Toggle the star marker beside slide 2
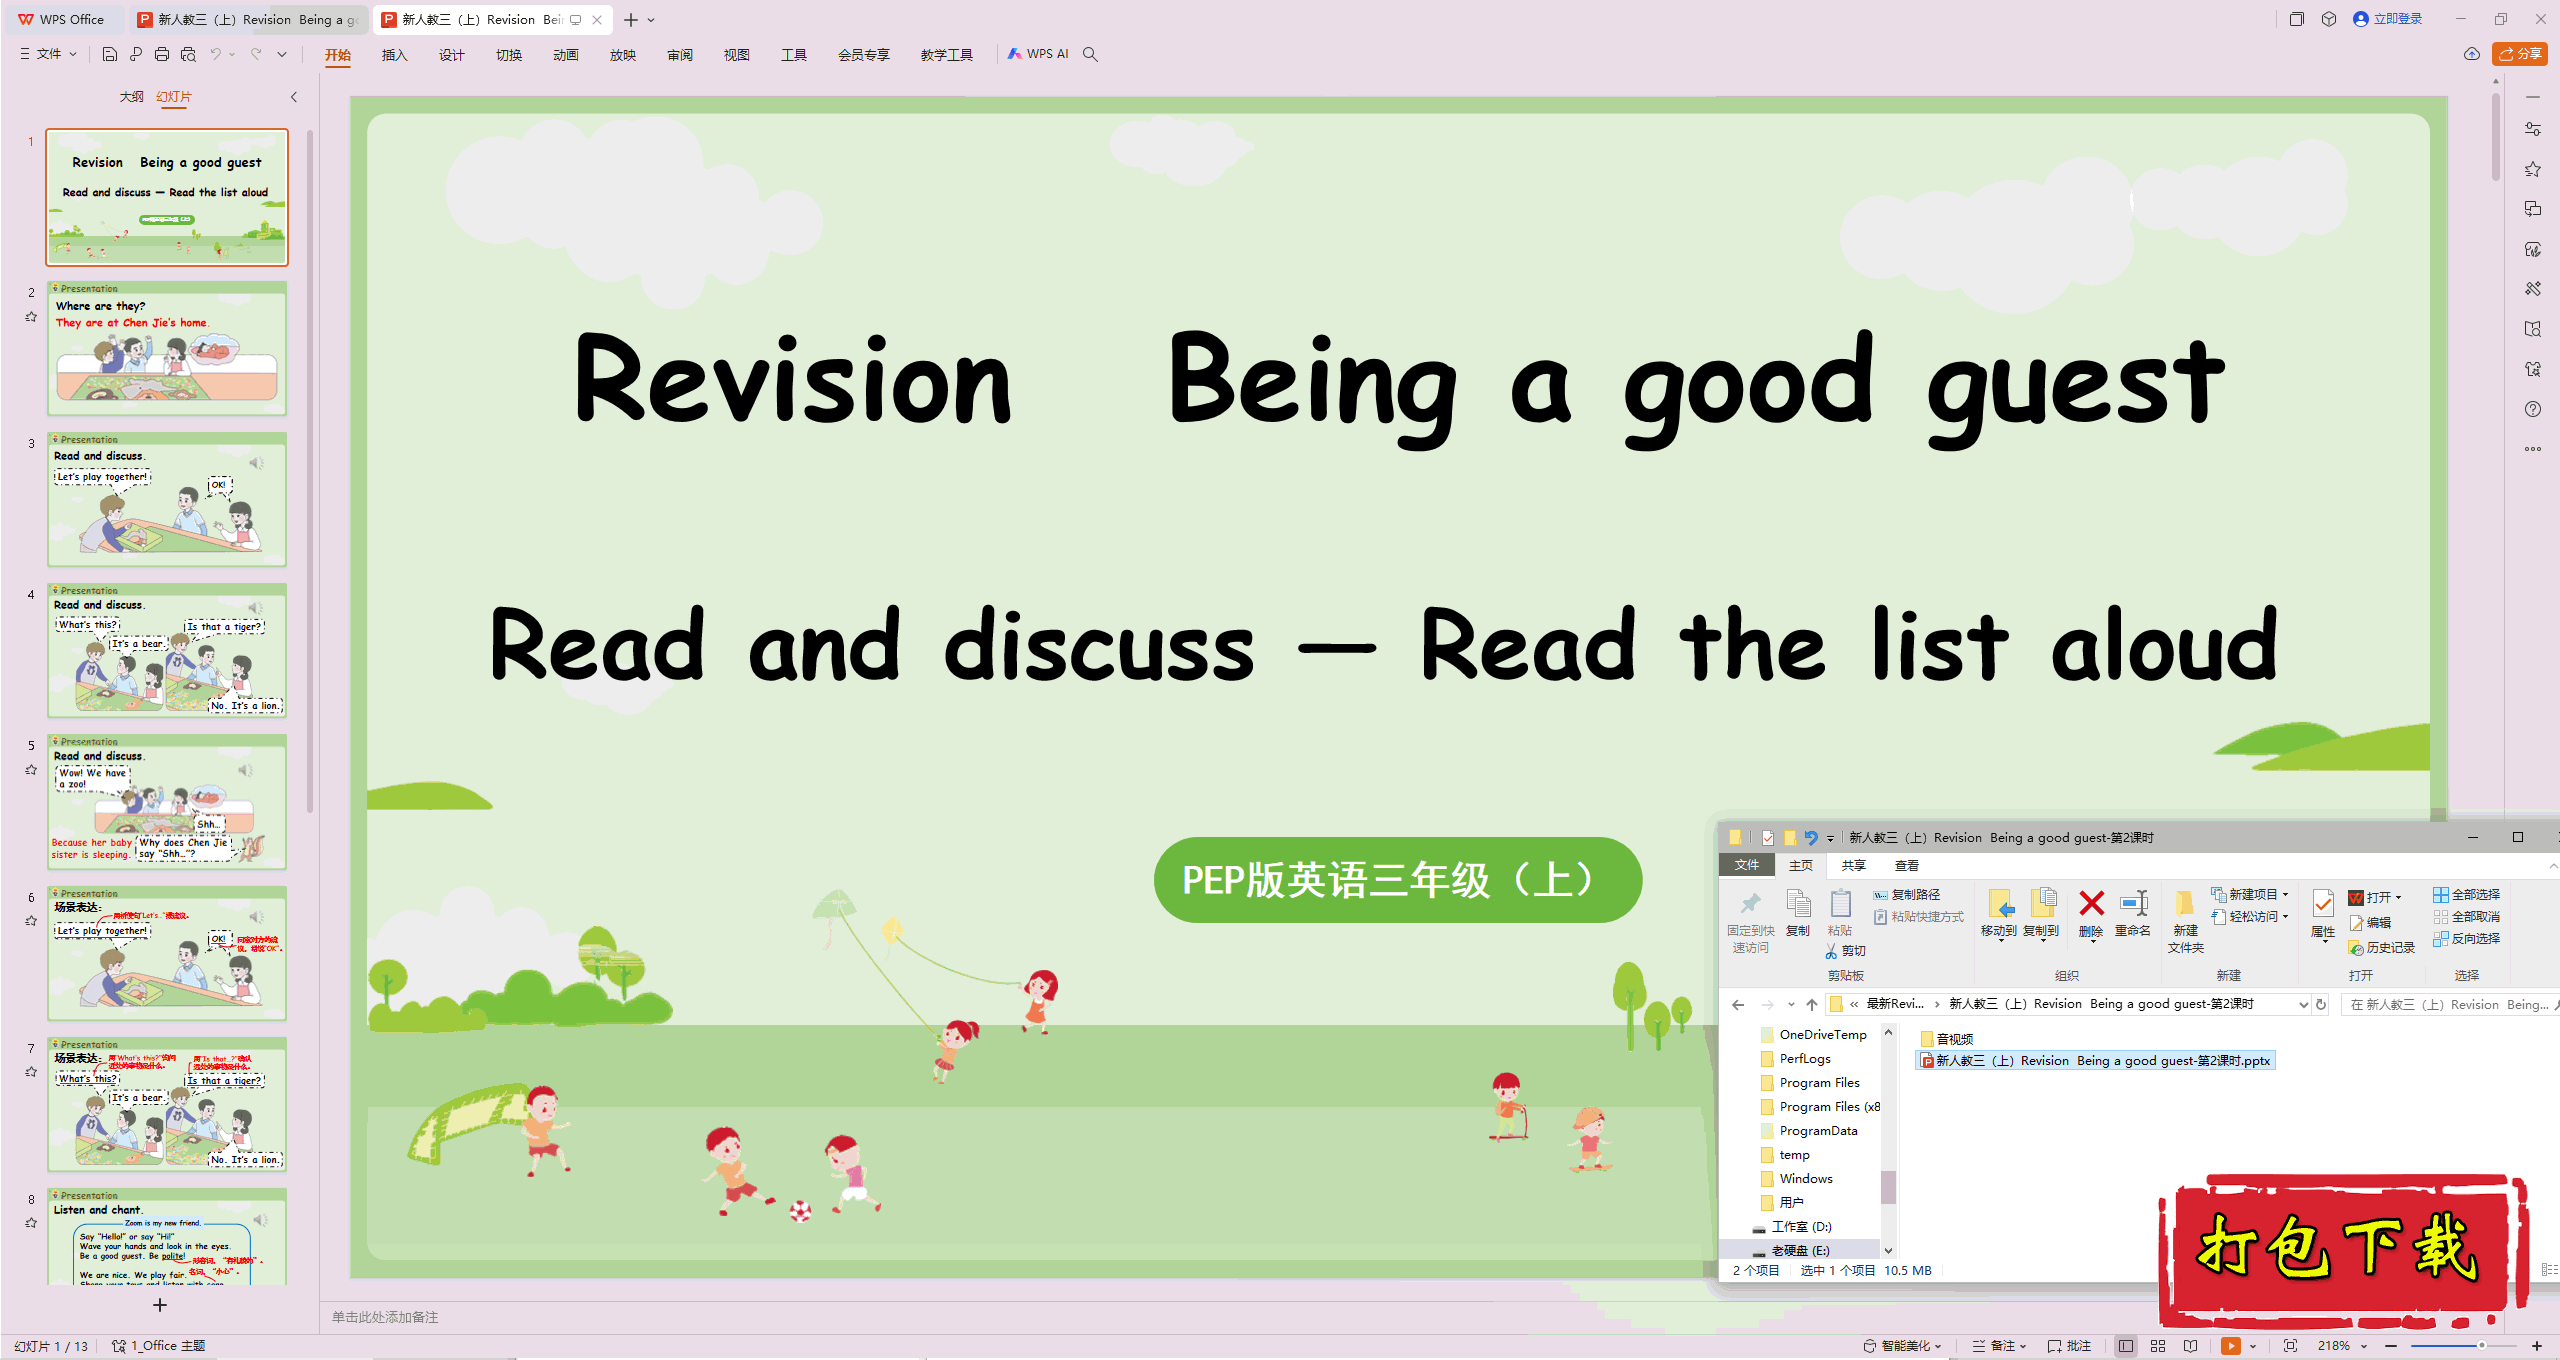Screen dimensions: 2560x1360 pyautogui.click(x=31, y=317)
